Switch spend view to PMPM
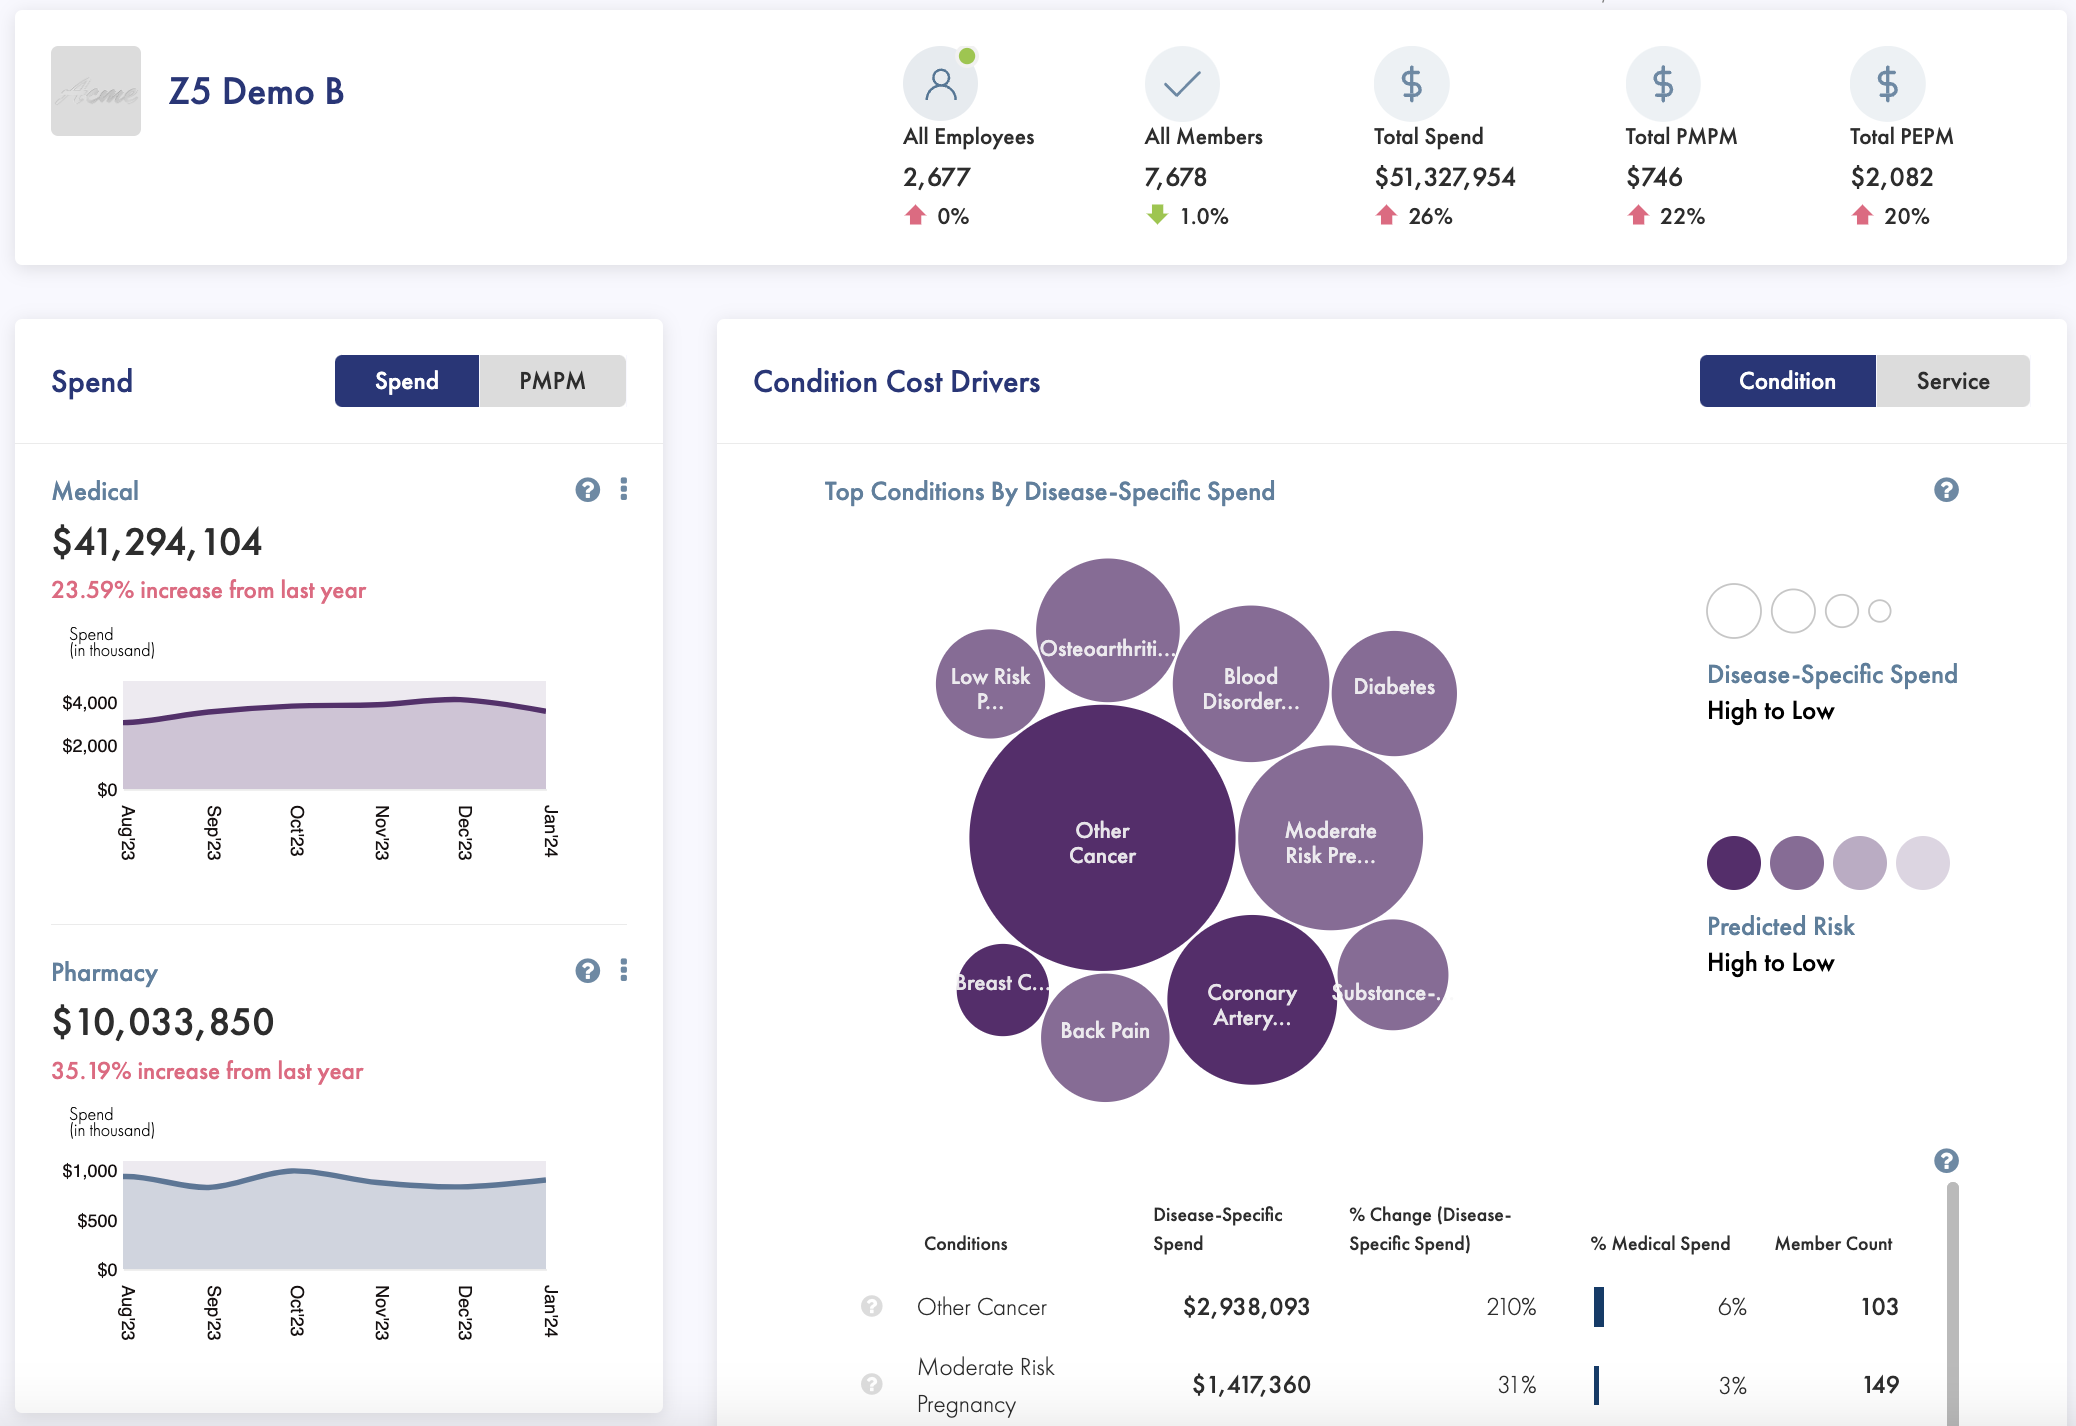The height and width of the screenshot is (1426, 2076). (x=552, y=381)
